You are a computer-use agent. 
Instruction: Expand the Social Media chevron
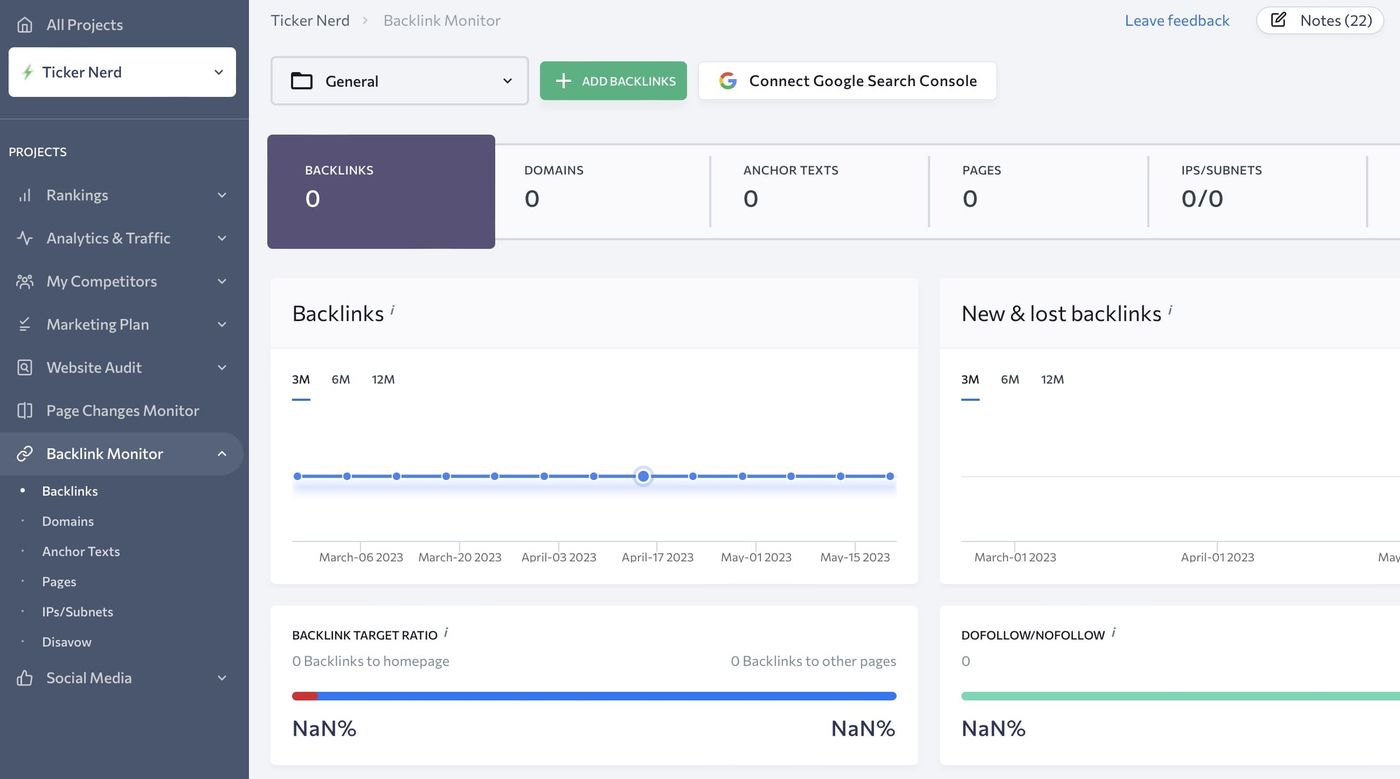click(222, 677)
